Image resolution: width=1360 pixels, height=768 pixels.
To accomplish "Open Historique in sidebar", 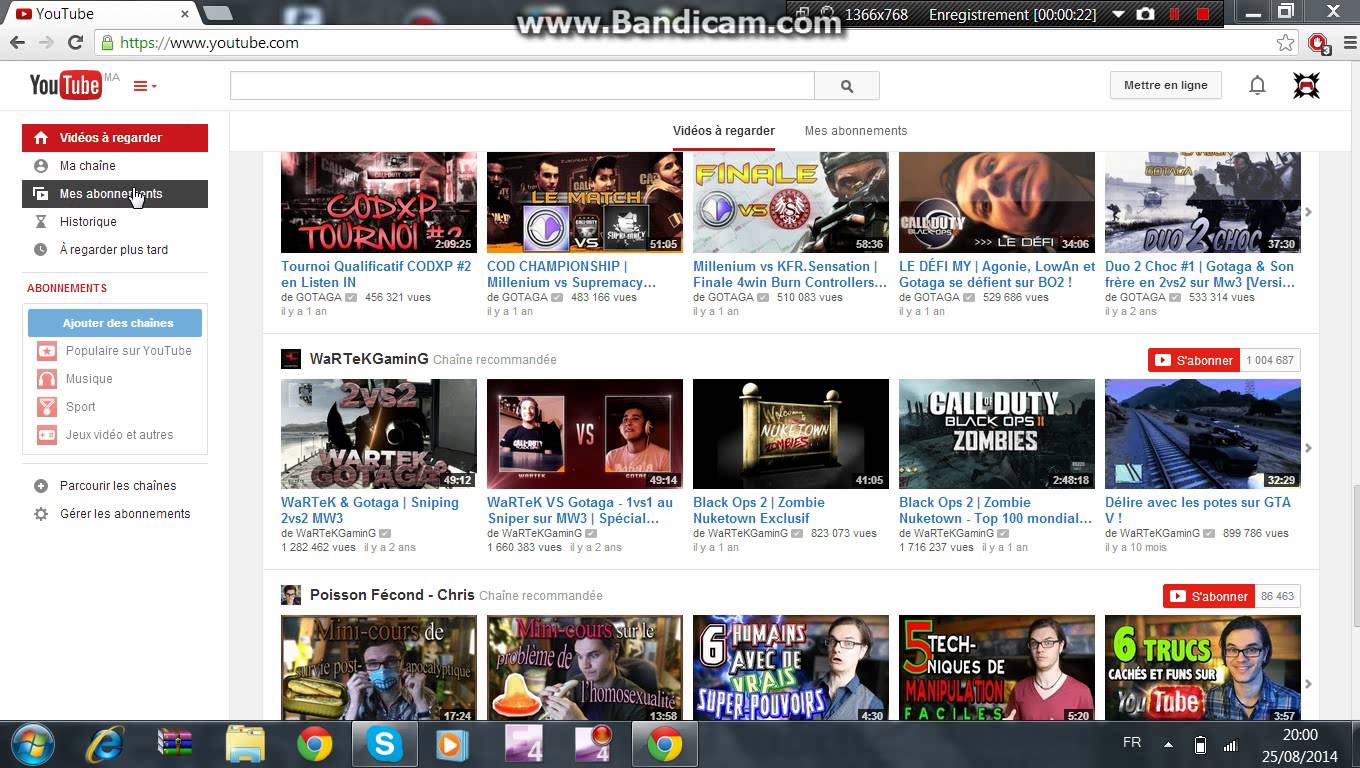I will (x=115, y=222).
